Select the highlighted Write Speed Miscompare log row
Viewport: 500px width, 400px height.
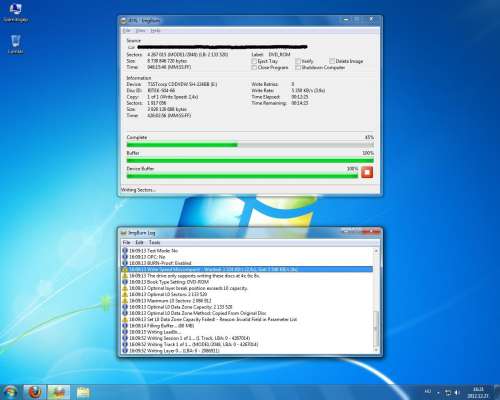tap(247, 269)
